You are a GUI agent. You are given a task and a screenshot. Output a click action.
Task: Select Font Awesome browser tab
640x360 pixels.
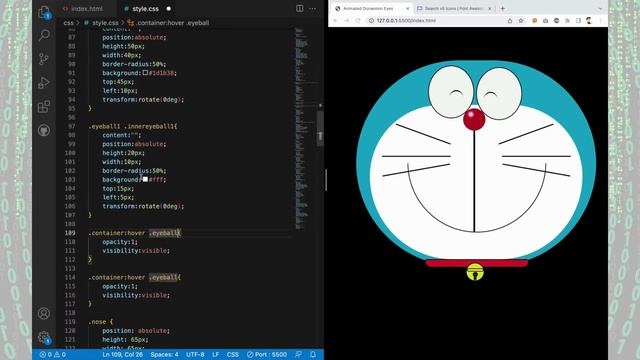(x=453, y=9)
